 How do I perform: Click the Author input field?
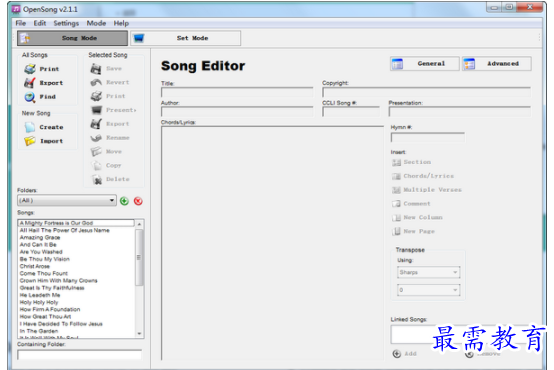click(237, 112)
